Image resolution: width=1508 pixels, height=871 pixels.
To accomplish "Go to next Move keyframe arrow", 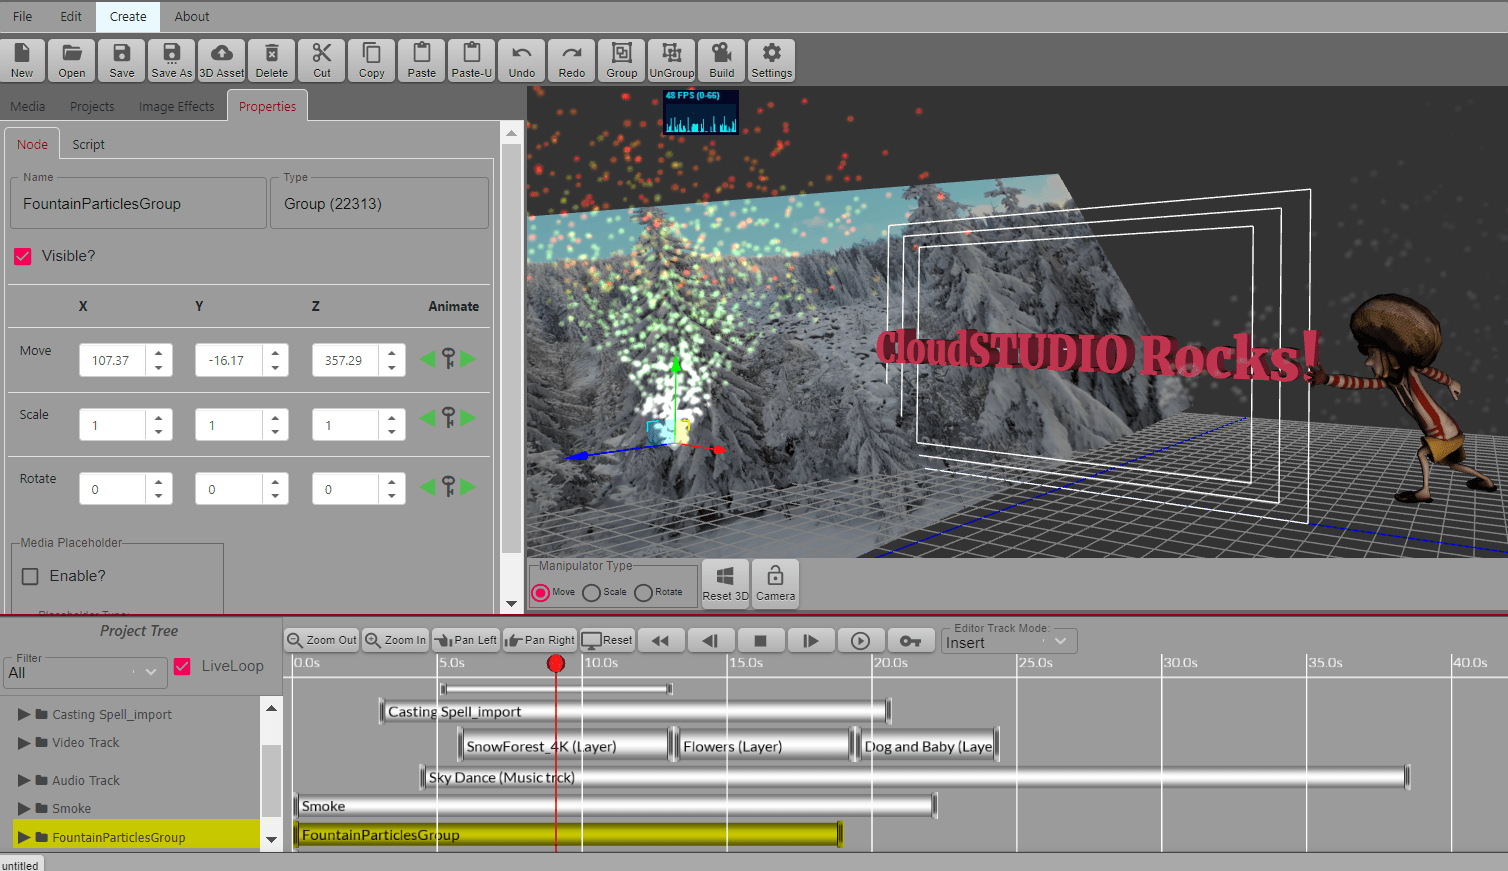I will tap(467, 358).
